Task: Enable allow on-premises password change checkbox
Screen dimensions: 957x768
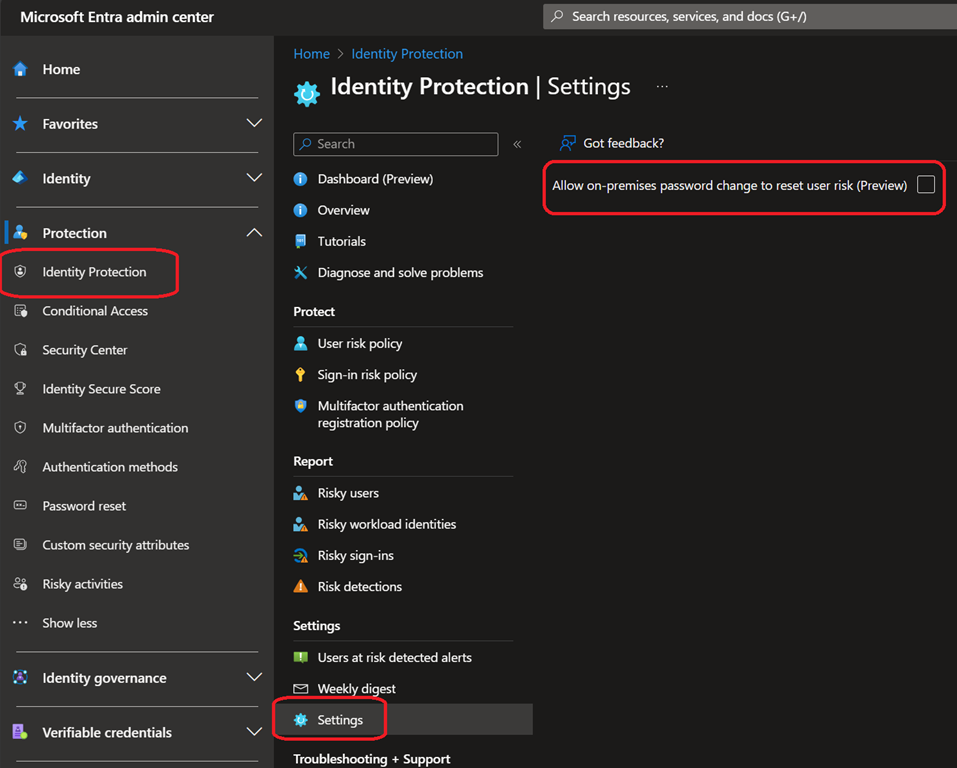Action: (x=925, y=185)
